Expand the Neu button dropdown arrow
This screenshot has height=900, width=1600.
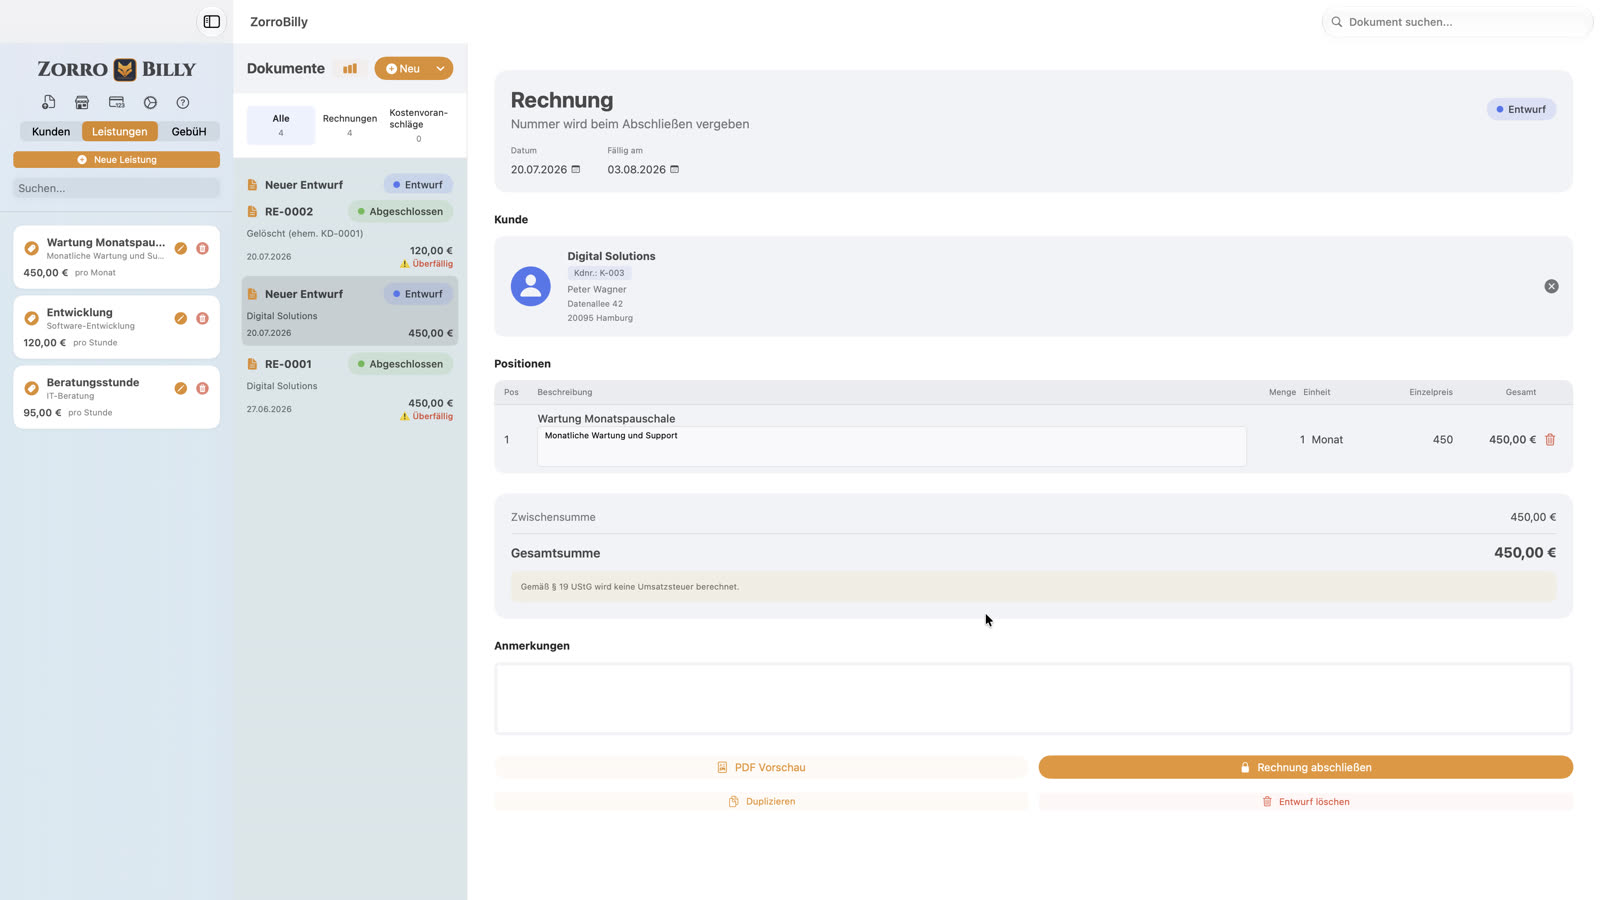tap(440, 69)
